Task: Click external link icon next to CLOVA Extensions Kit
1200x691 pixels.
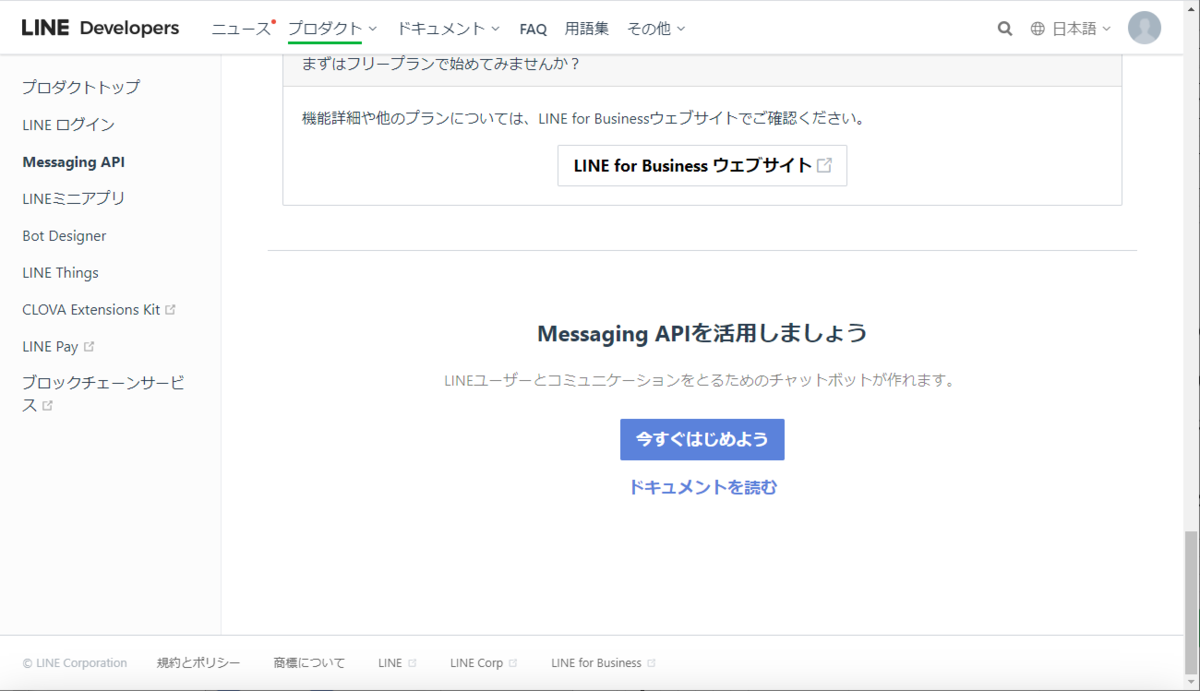Action: pos(170,310)
